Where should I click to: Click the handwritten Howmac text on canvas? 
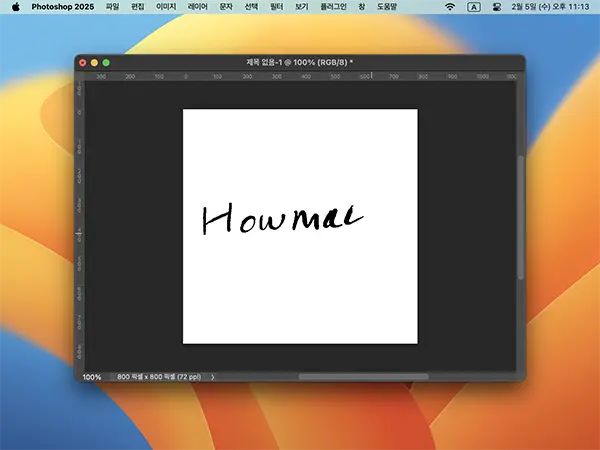click(282, 218)
